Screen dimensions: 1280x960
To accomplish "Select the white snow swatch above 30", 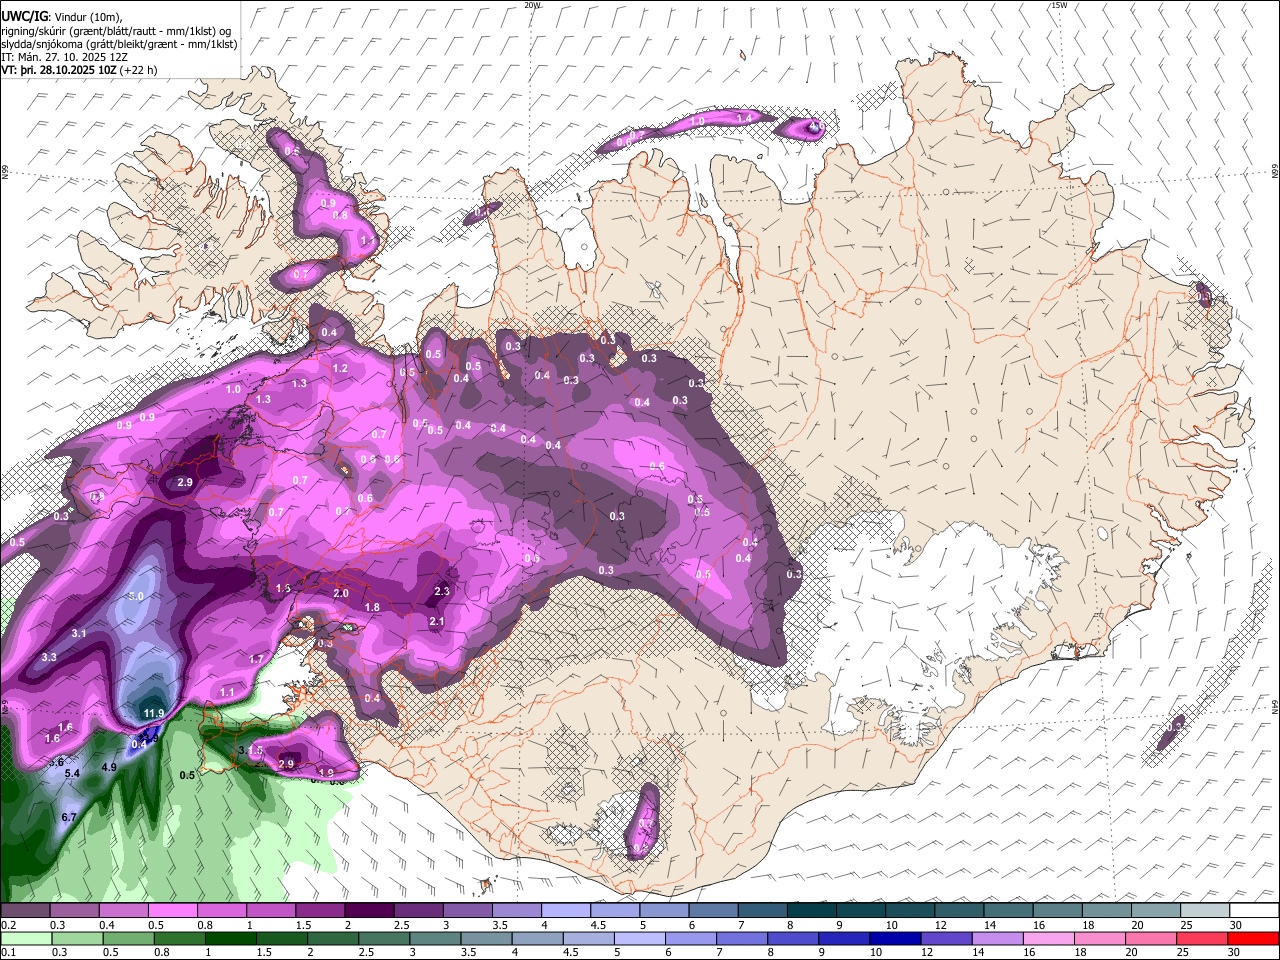I will point(1255,910).
